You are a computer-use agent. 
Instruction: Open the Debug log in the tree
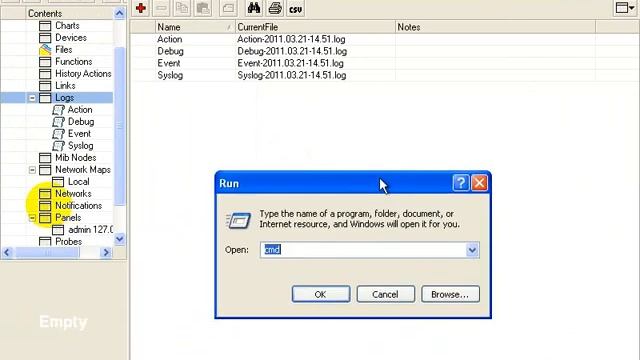click(x=81, y=122)
